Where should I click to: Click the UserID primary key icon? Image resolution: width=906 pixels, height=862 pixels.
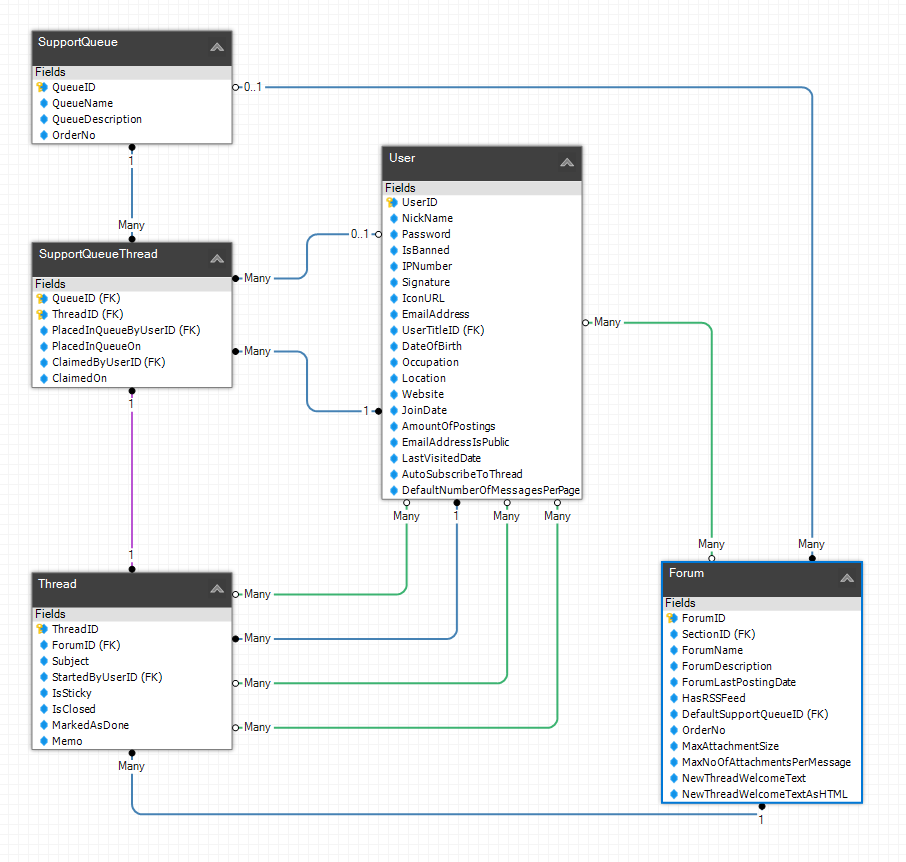tap(392, 202)
